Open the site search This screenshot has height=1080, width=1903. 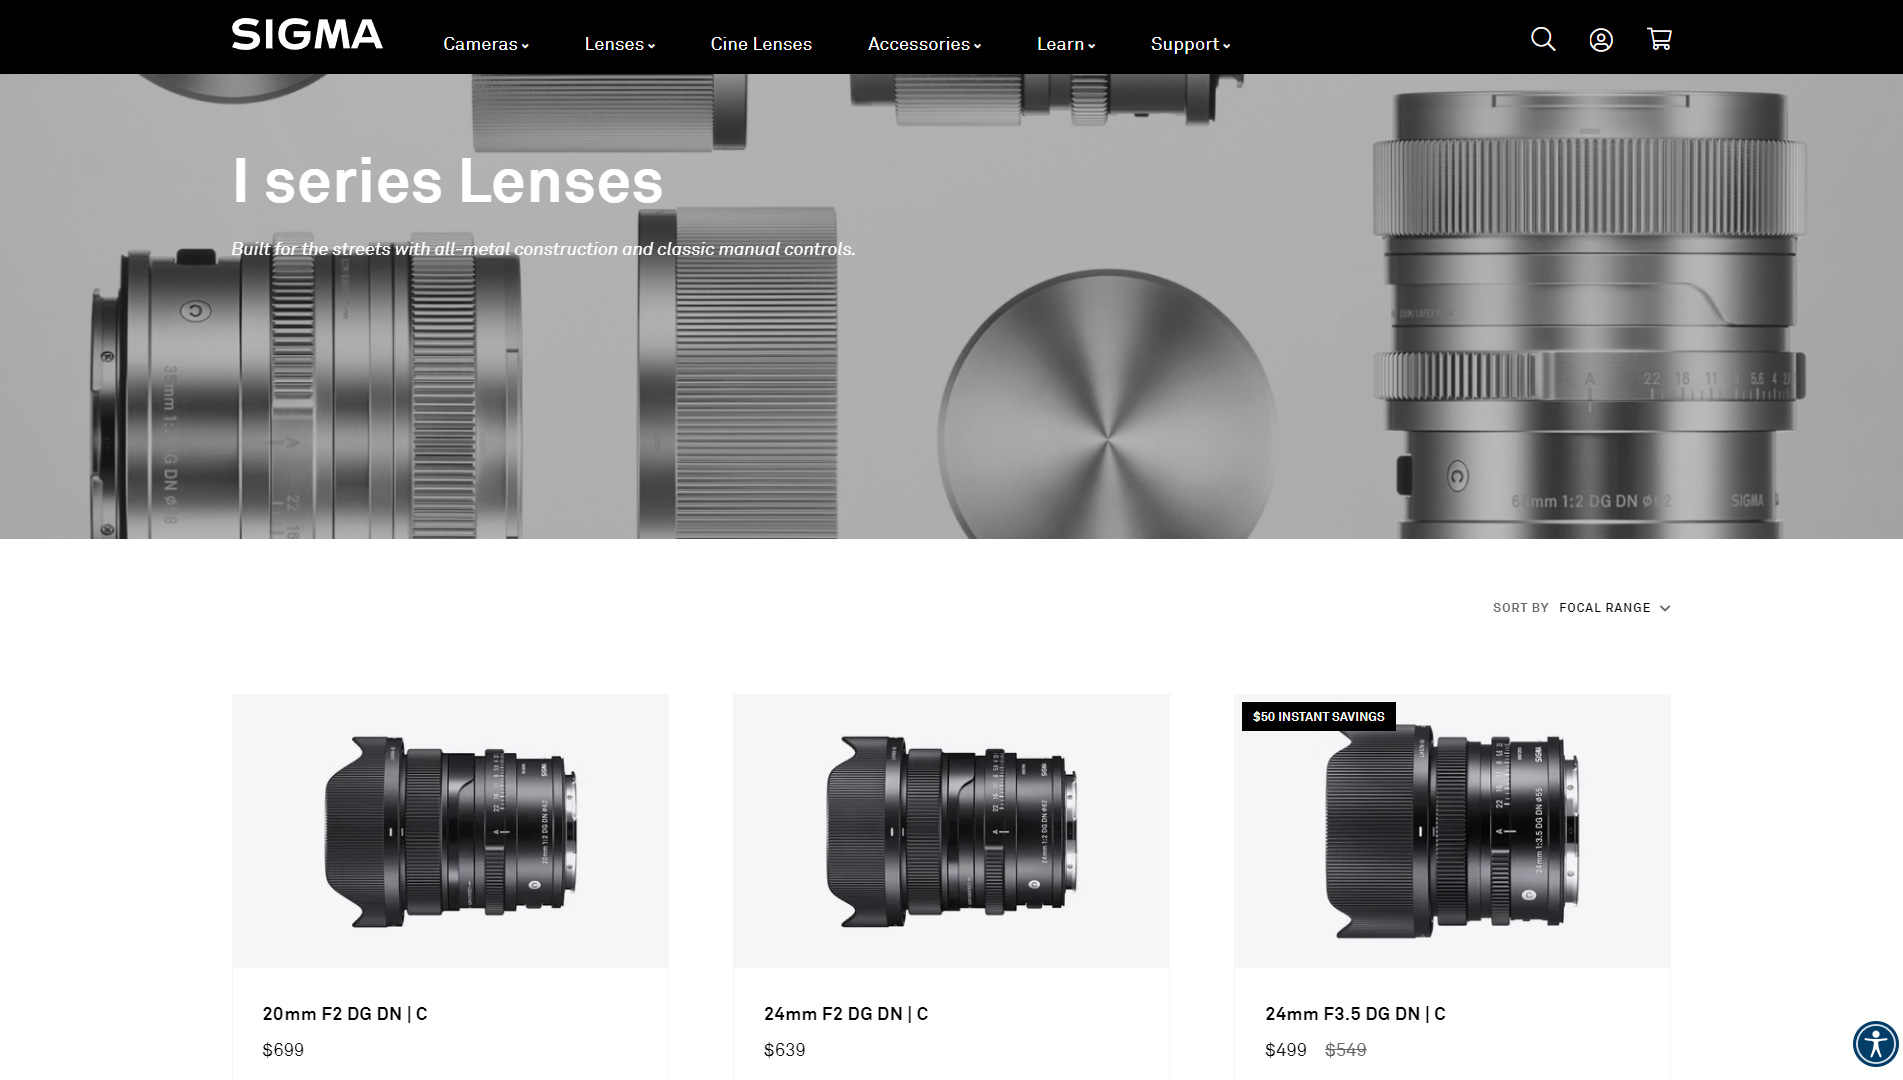(x=1541, y=39)
